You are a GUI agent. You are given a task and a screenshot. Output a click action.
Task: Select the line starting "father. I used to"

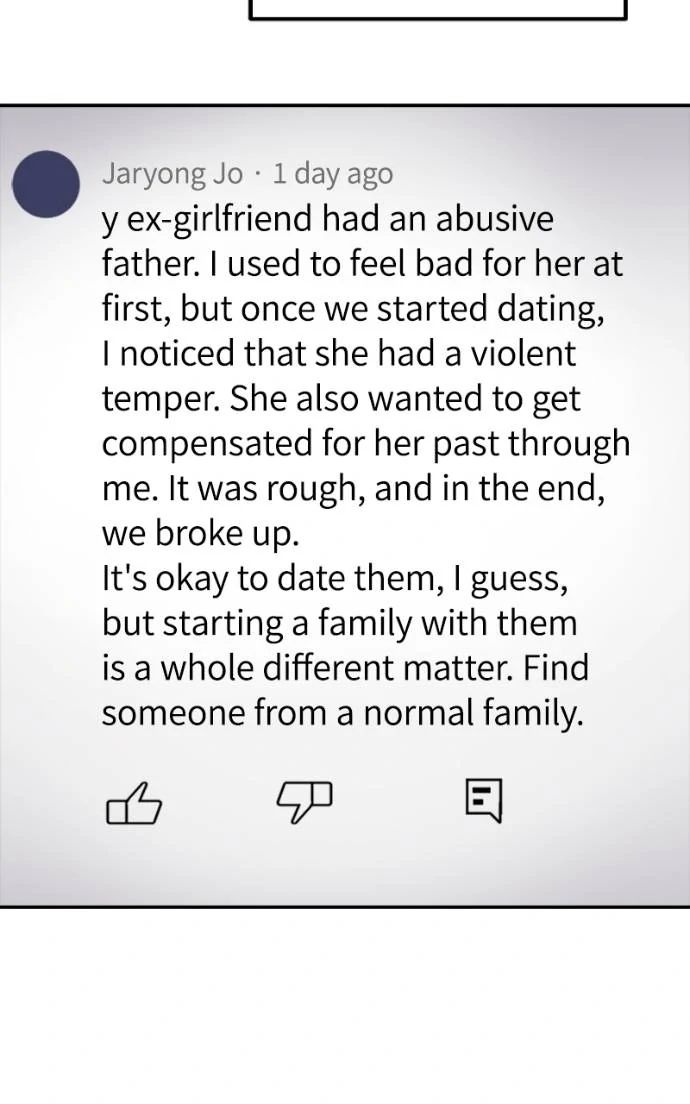point(362,264)
